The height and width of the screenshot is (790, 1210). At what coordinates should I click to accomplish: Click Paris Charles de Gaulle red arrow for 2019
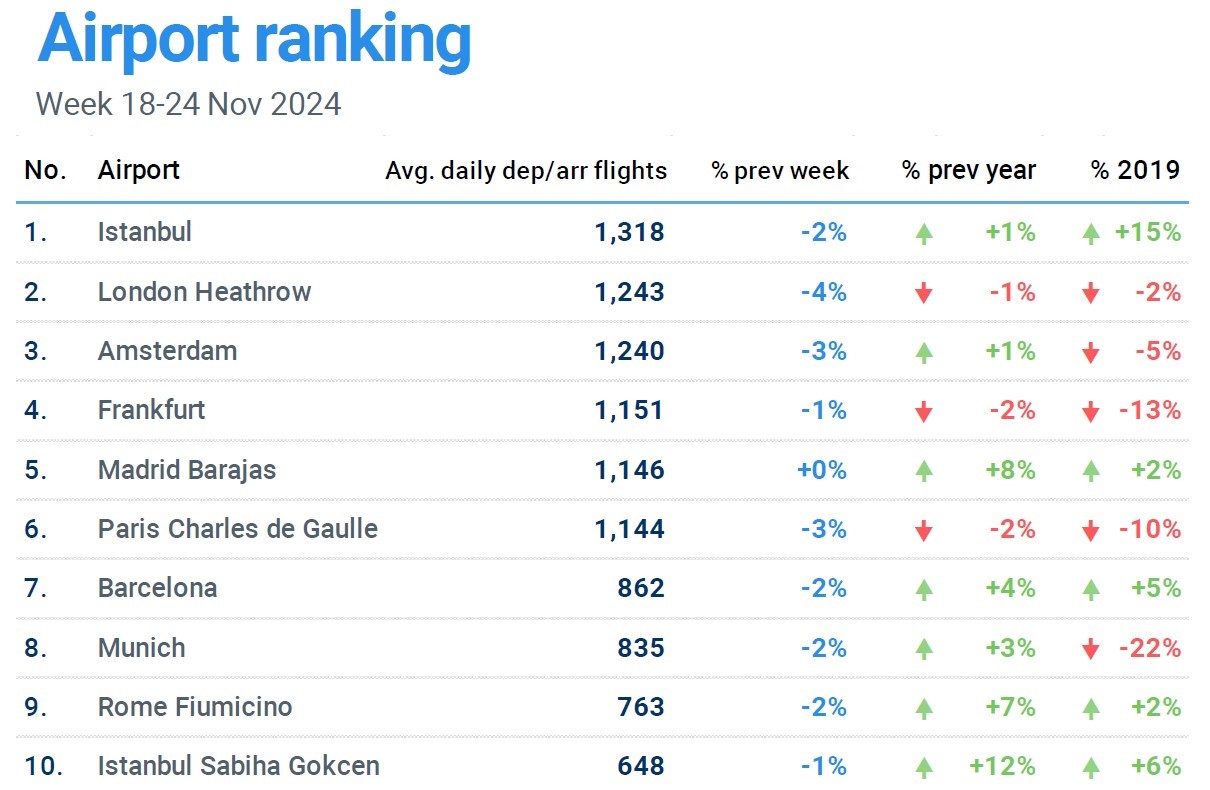(x=1091, y=530)
